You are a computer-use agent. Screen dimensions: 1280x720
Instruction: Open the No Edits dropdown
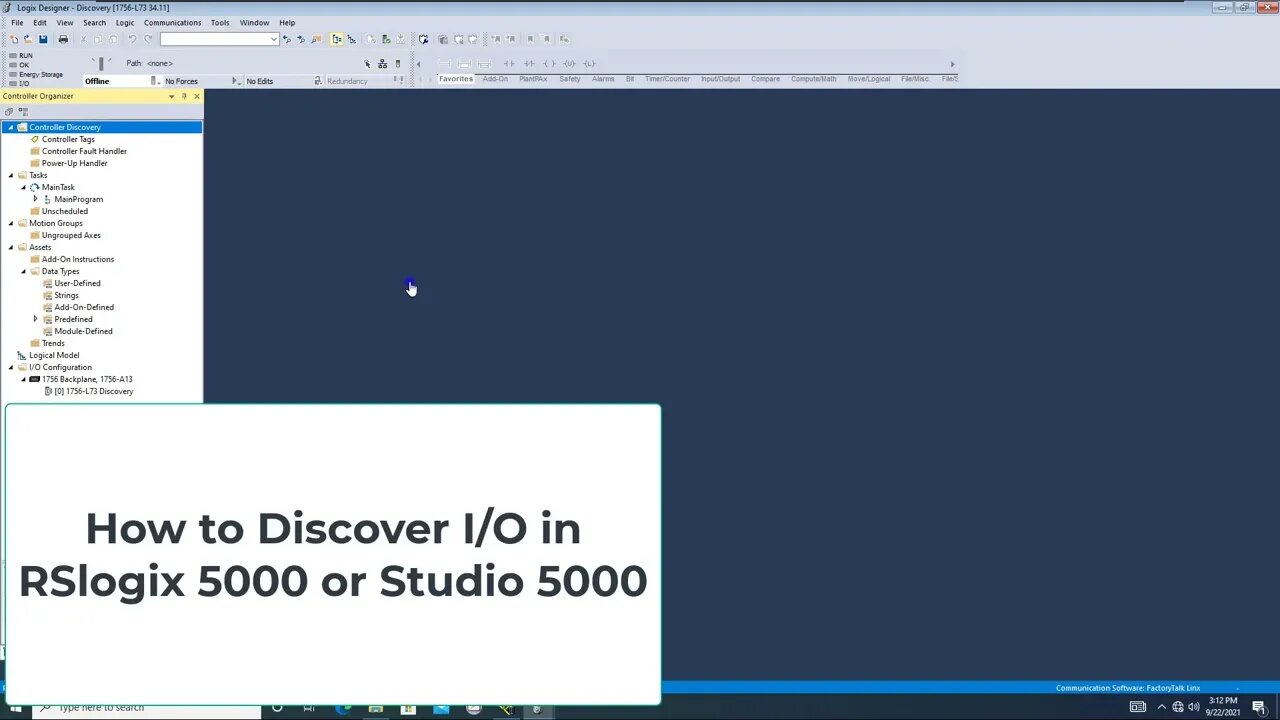click(318, 81)
